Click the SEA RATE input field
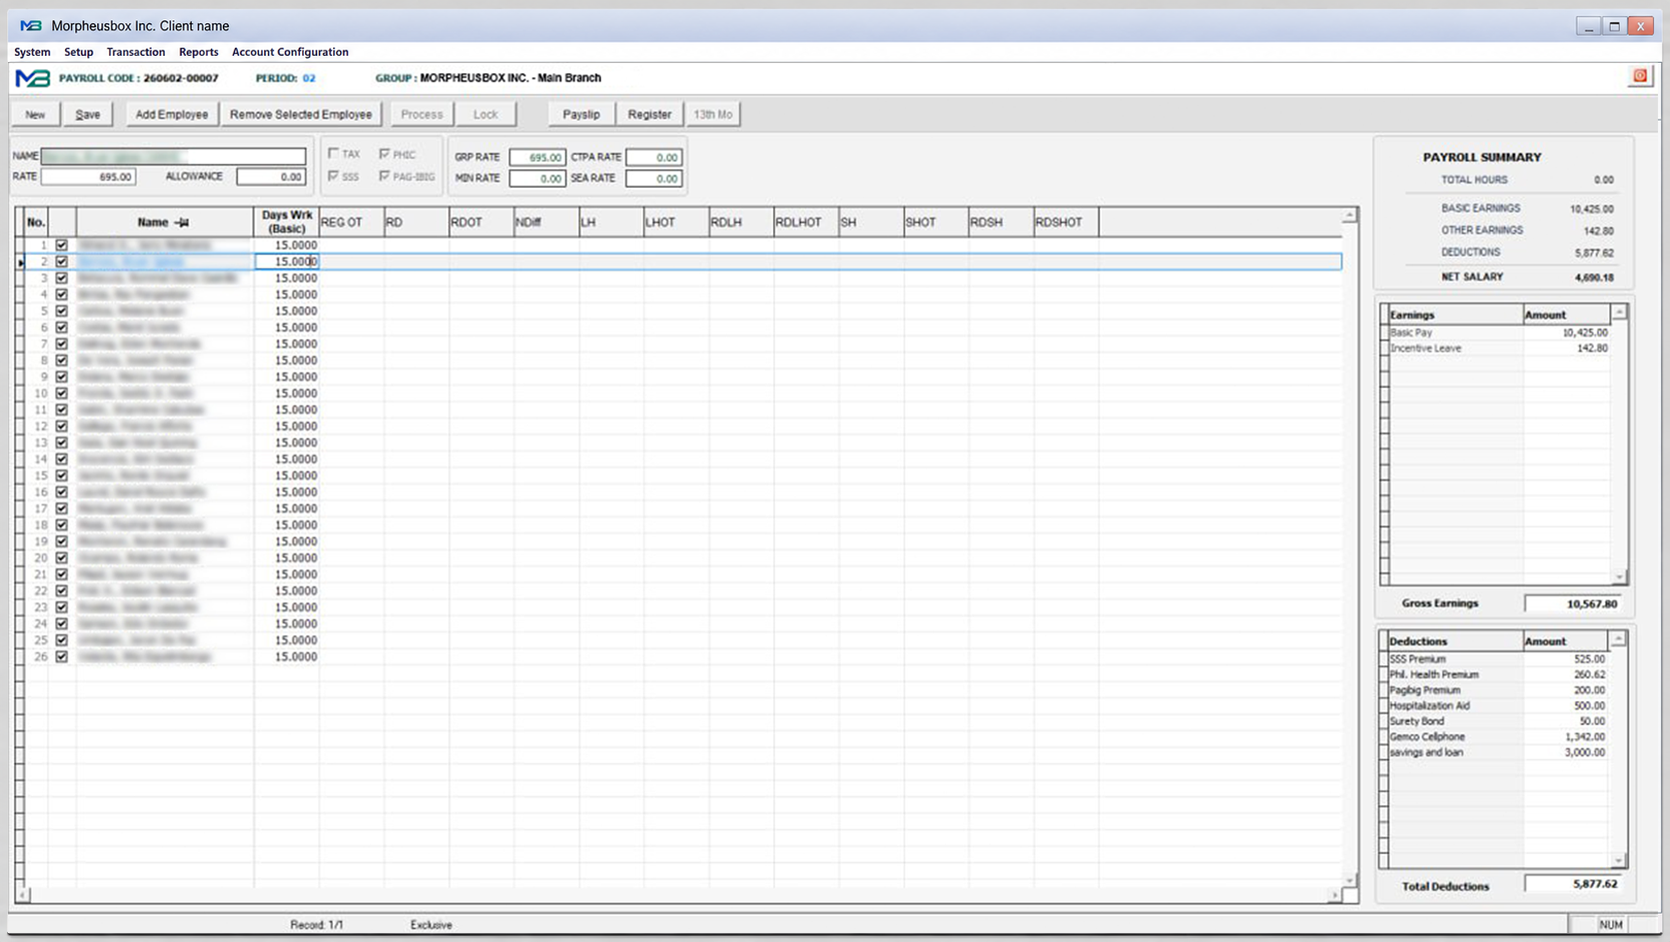Screen dimensions: 1670x942 pyautogui.click(x=654, y=178)
